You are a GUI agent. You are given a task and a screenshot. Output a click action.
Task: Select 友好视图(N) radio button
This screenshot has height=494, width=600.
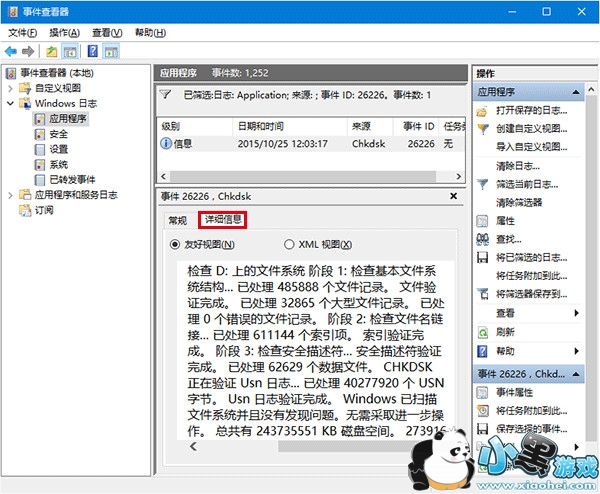tap(175, 244)
